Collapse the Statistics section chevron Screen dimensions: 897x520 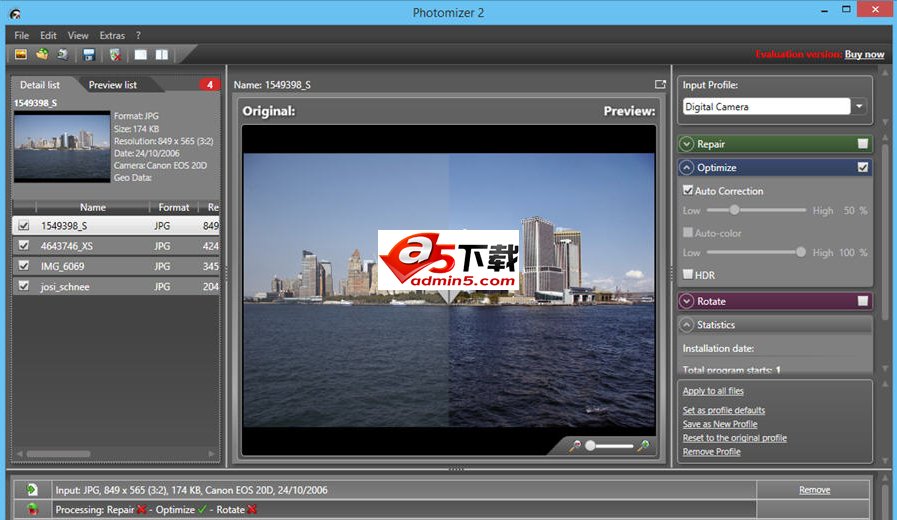click(686, 324)
